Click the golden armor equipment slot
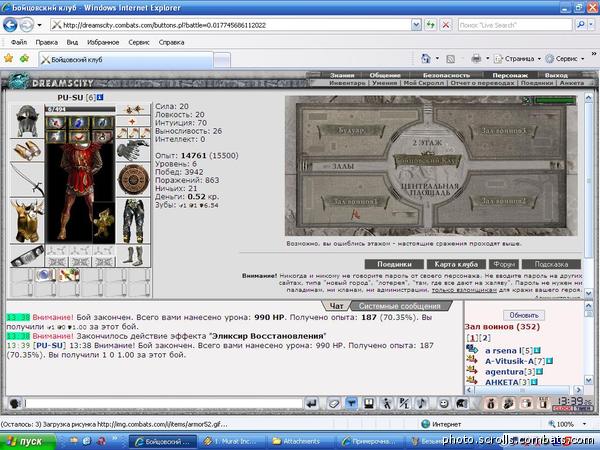The width and height of the screenshot is (600, 450). (x=27, y=221)
